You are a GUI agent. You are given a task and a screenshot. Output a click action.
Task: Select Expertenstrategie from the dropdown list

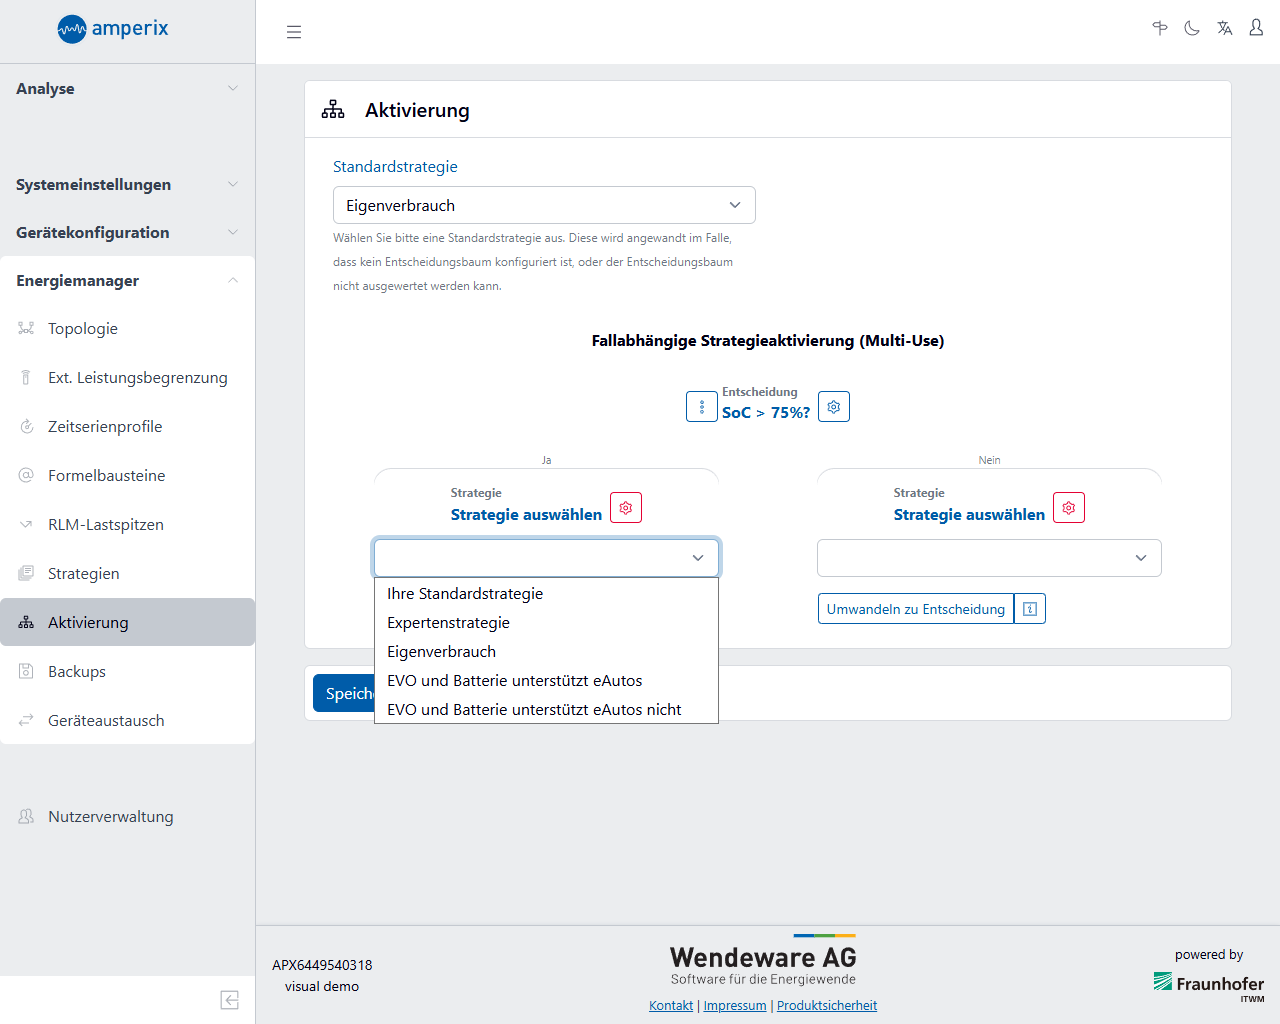click(x=448, y=623)
